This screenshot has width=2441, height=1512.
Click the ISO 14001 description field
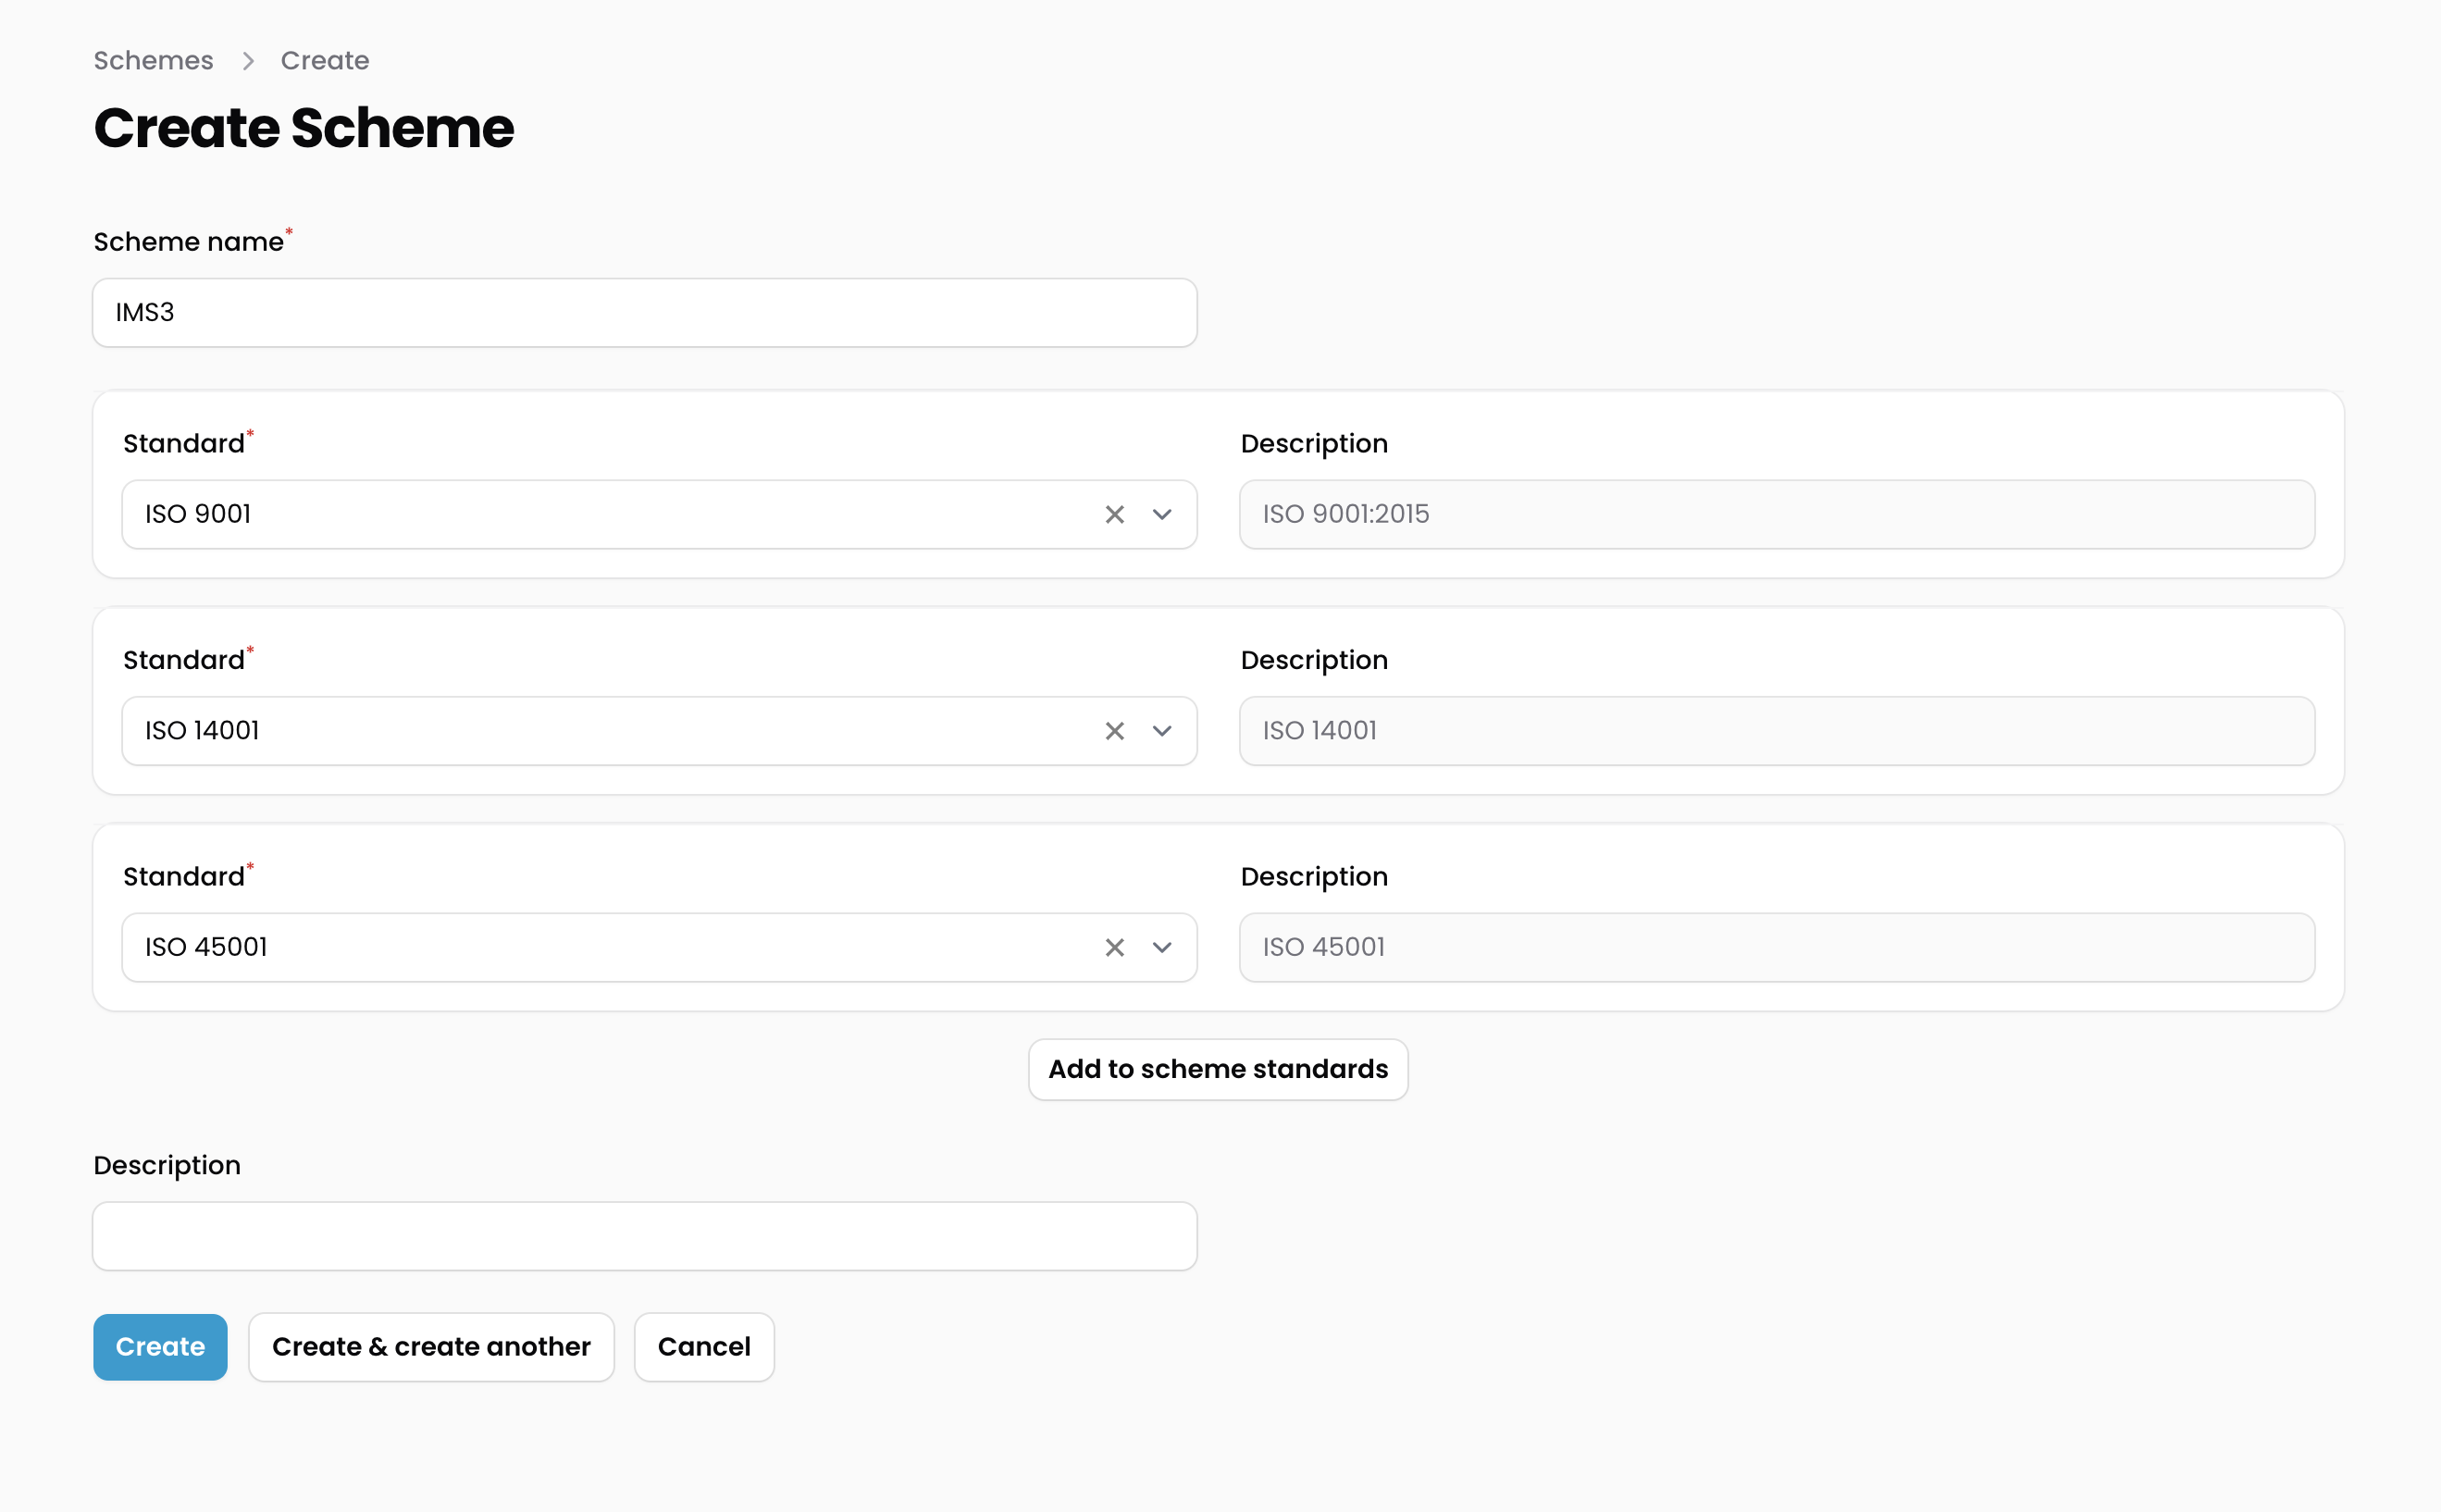click(1776, 731)
